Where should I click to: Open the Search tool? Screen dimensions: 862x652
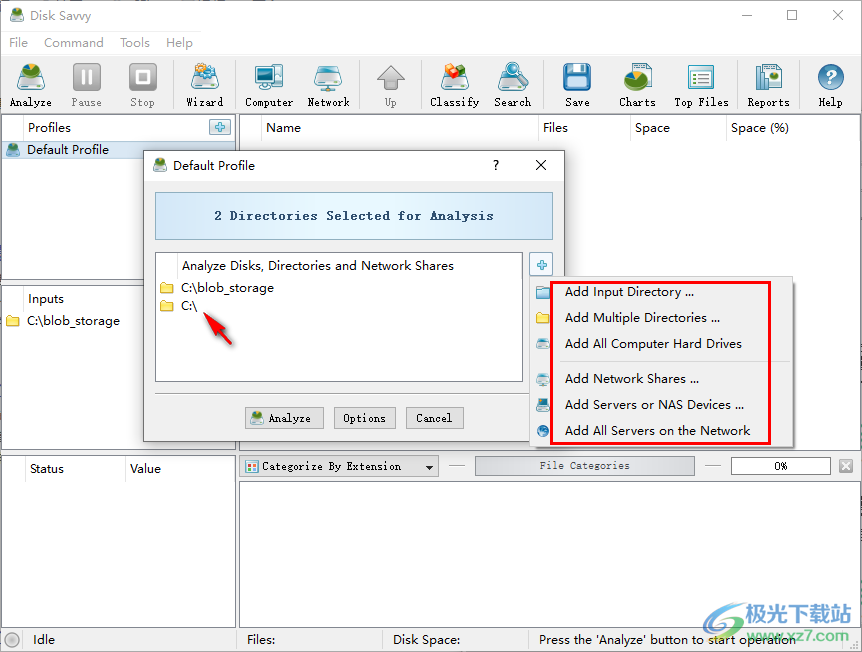[512, 85]
